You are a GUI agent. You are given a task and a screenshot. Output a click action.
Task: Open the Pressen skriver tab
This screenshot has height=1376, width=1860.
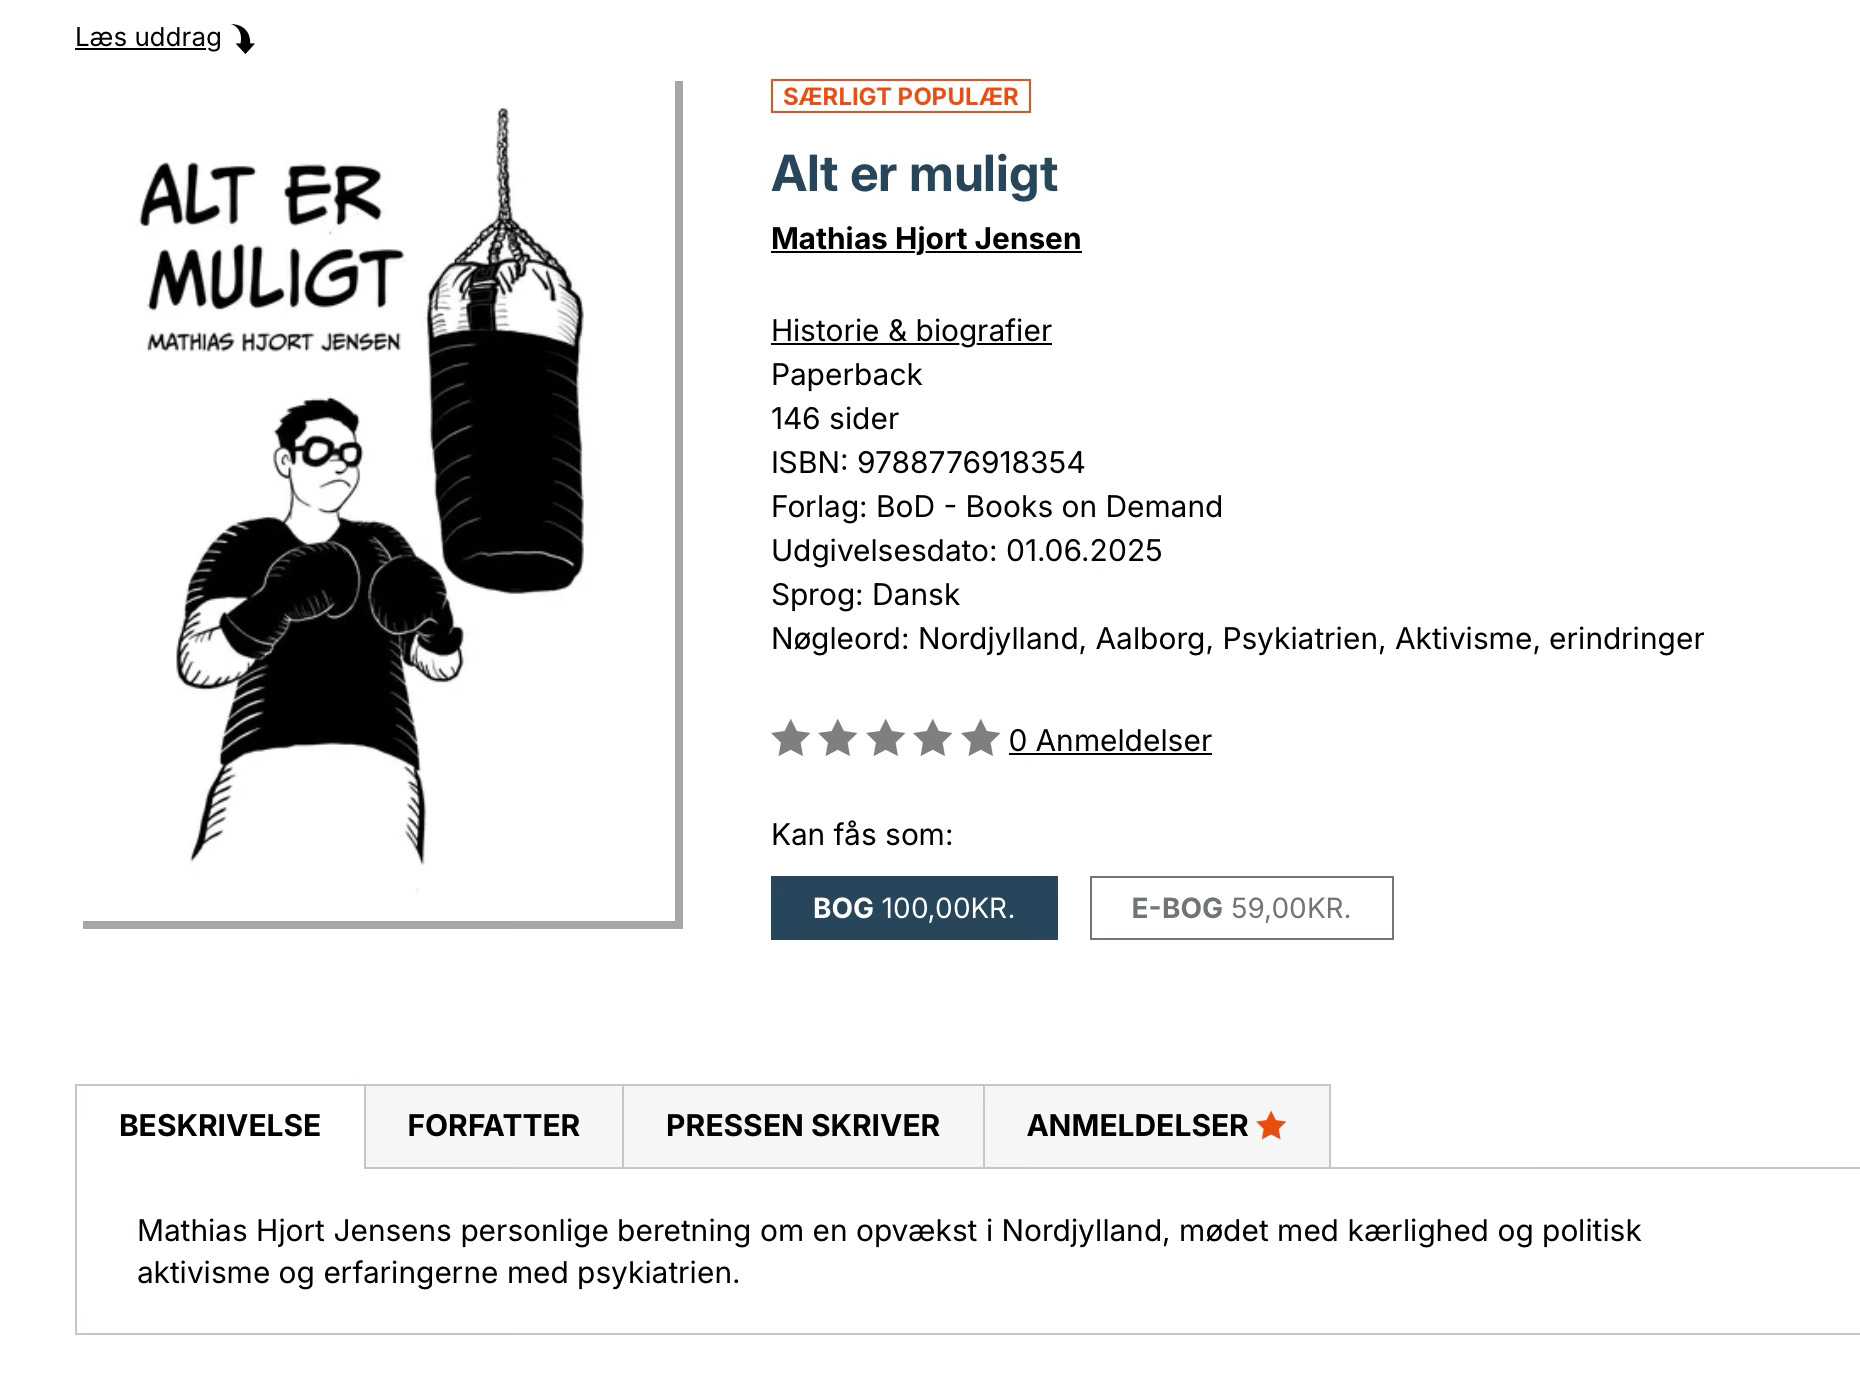pos(803,1126)
